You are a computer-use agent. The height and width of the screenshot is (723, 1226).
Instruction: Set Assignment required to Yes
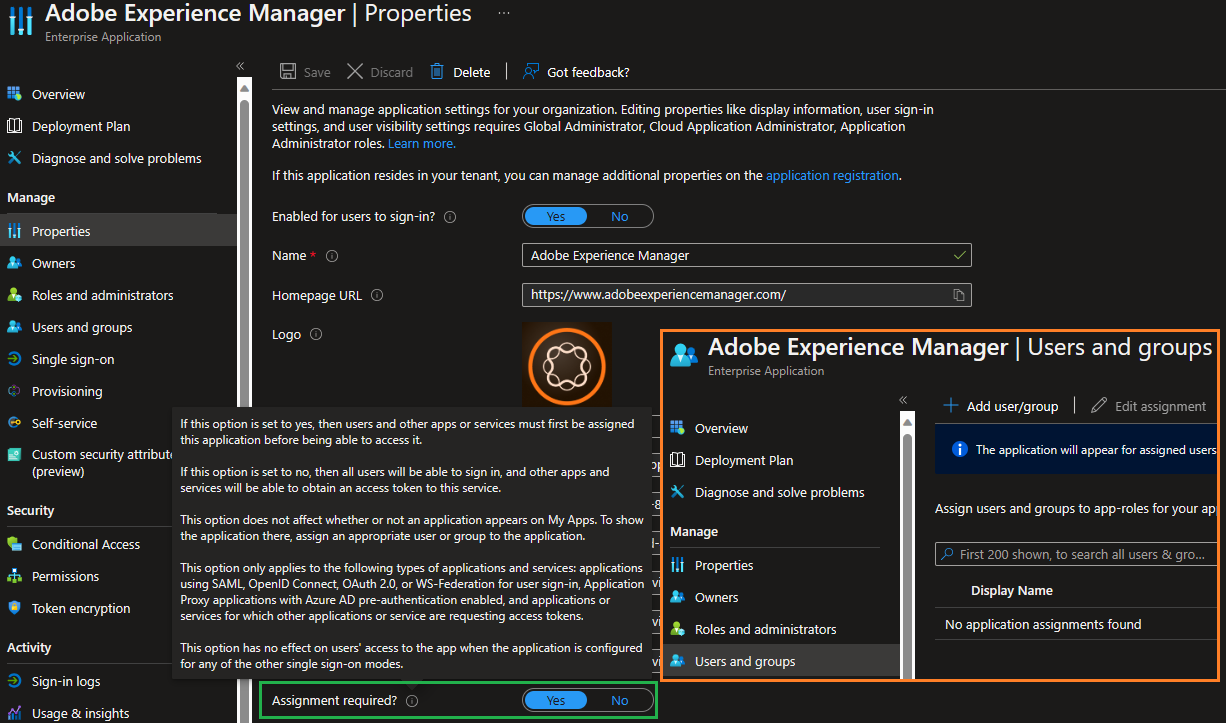pos(555,700)
